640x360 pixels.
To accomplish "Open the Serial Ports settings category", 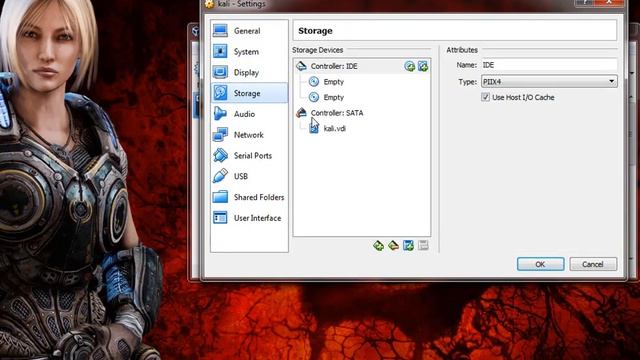I will (249, 156).
